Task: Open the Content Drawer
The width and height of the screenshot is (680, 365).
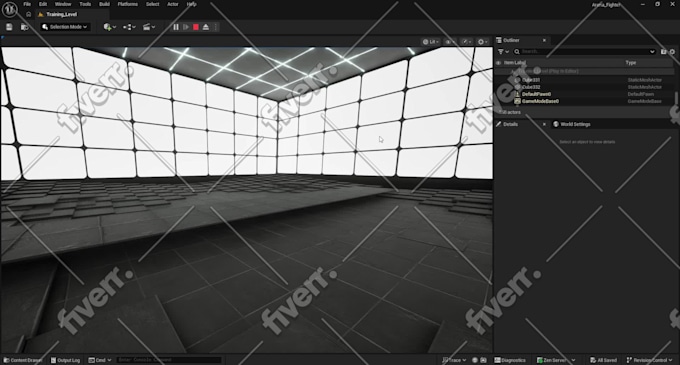Action: (x=23, y=360)
